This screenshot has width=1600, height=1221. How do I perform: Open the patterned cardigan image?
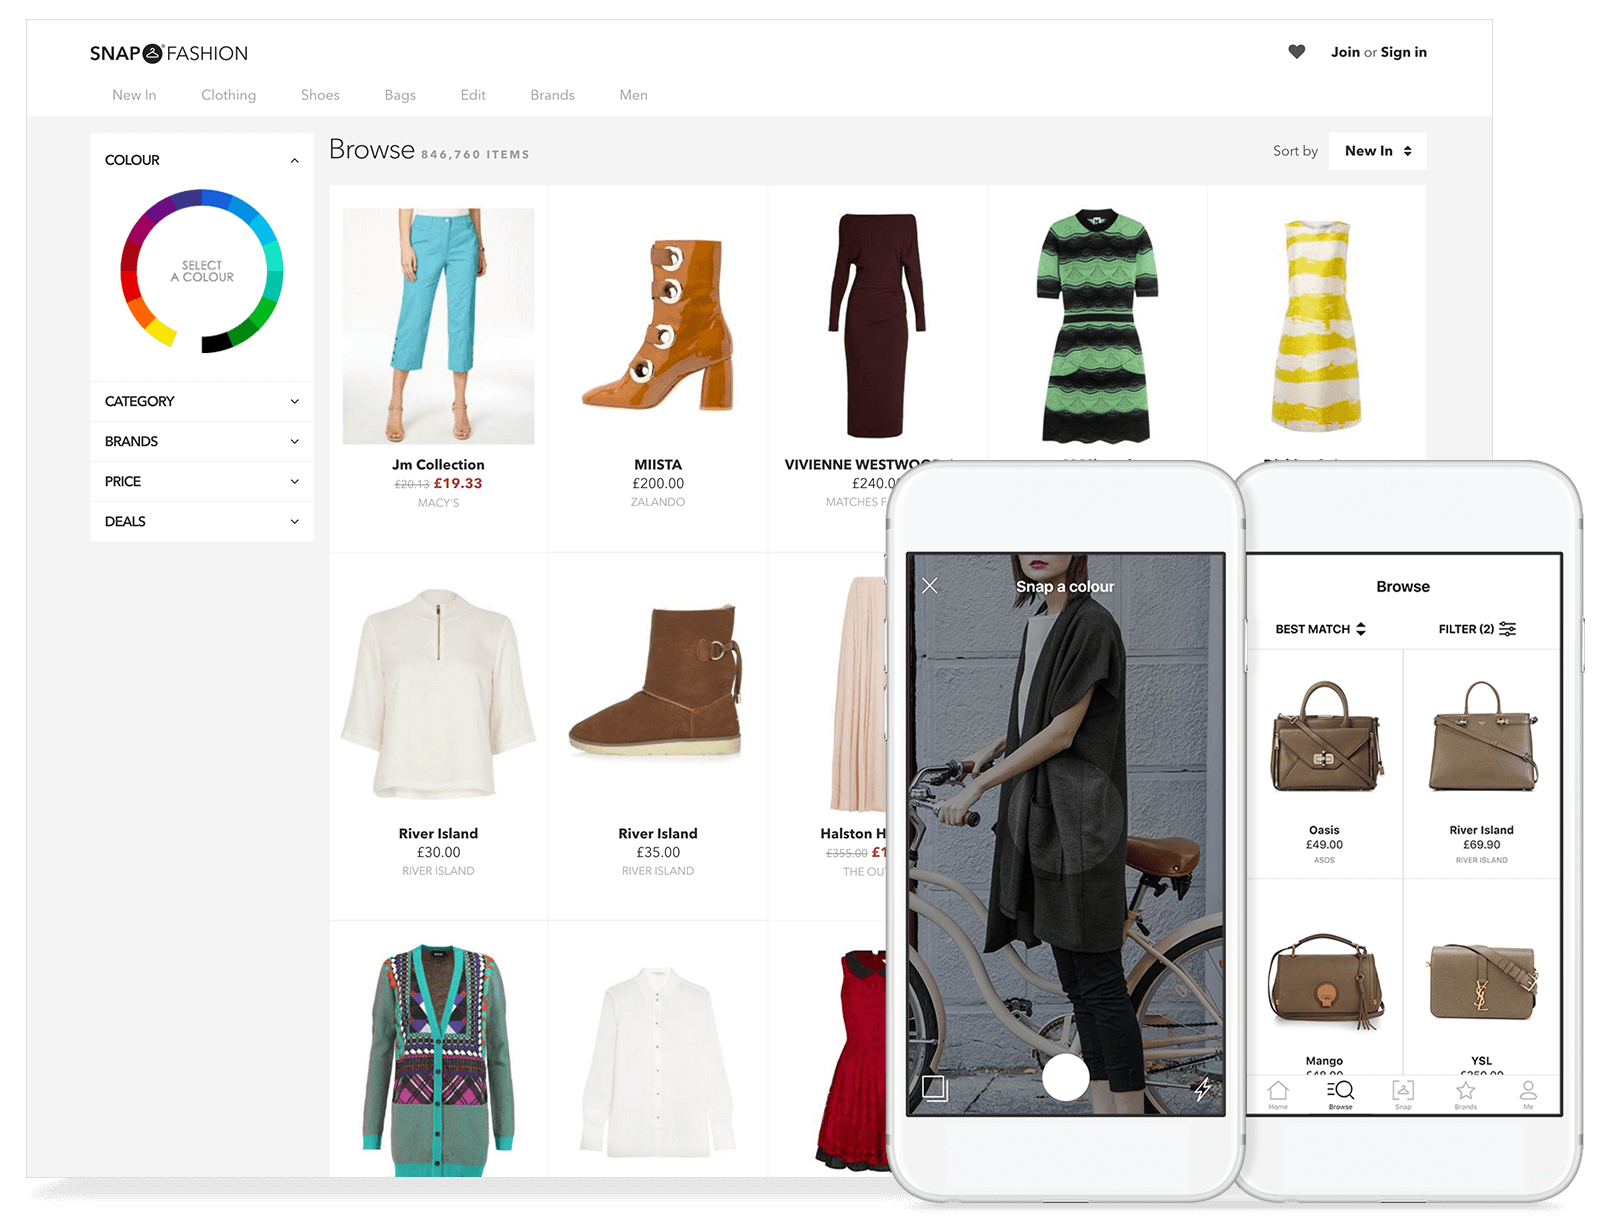point(438,1060)
